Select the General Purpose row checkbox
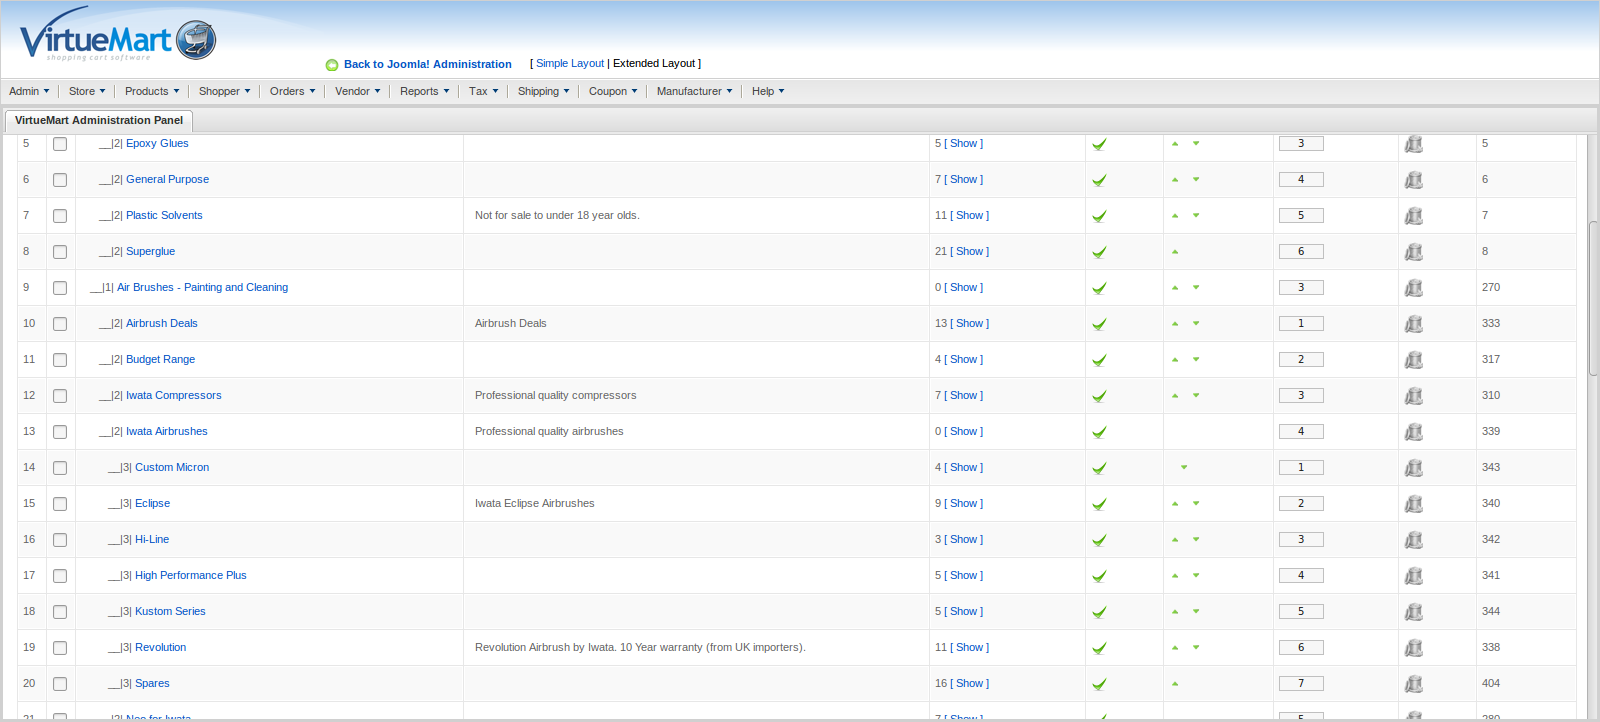 coord(60,180)
